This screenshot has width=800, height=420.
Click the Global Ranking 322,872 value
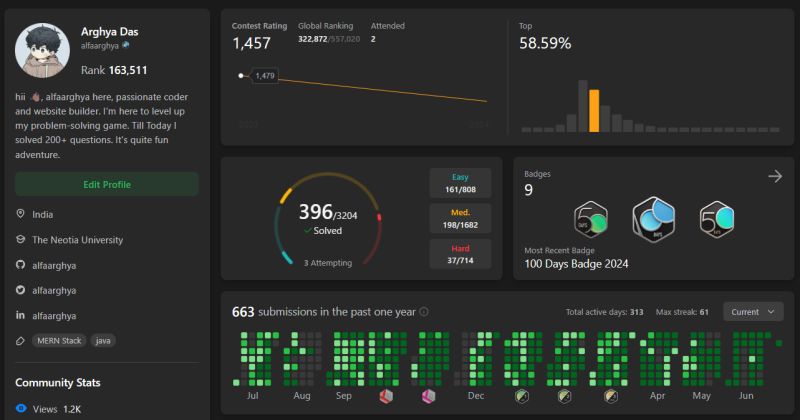pyautogui.click(x=312, y=39)
